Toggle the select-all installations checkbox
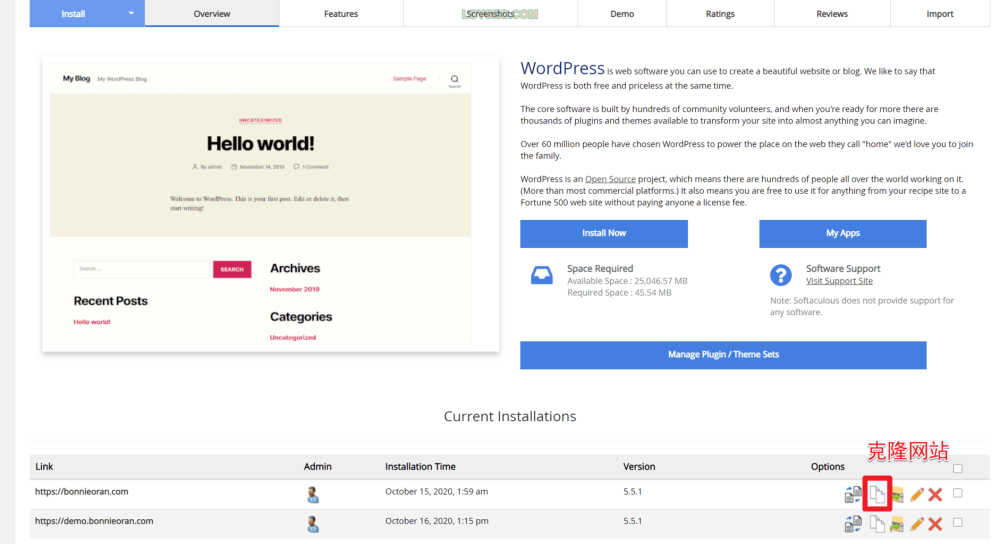Image resolution: width=1000 pixels, height=544 pixels. click(957, 468)
